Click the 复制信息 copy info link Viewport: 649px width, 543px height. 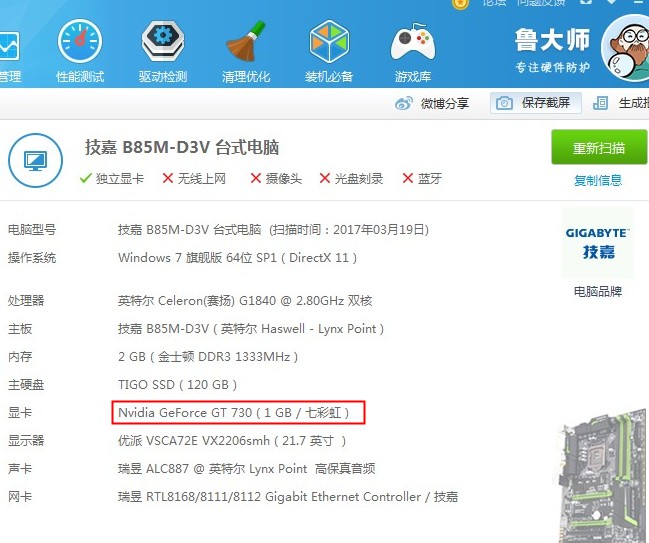598,180
